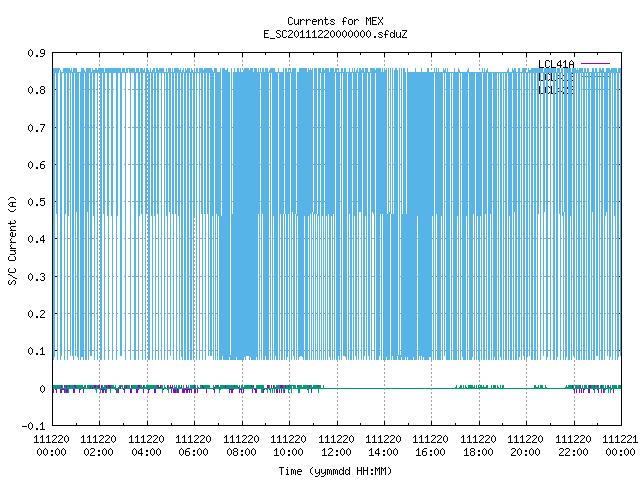Click the y-axis tick value "0.6"
This screenshot has width=640, height=480.
tap(36, 165)
